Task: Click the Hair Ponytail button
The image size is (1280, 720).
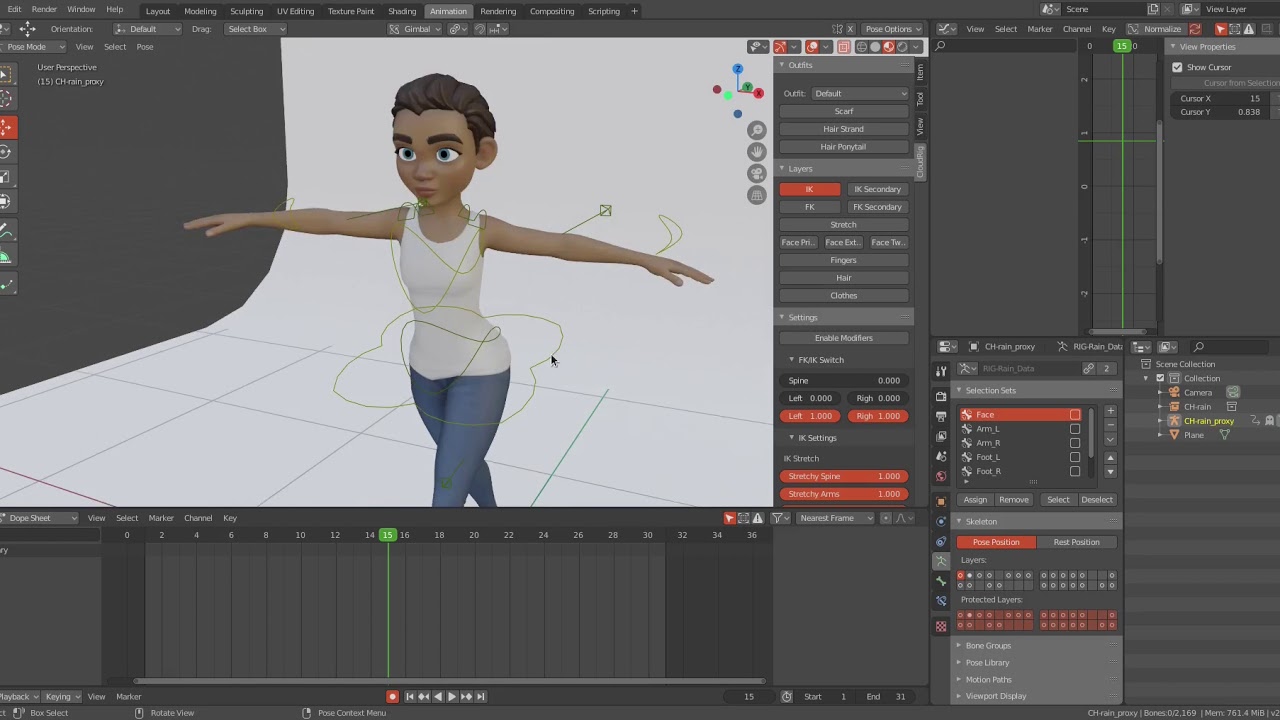Action: (843, 147)
